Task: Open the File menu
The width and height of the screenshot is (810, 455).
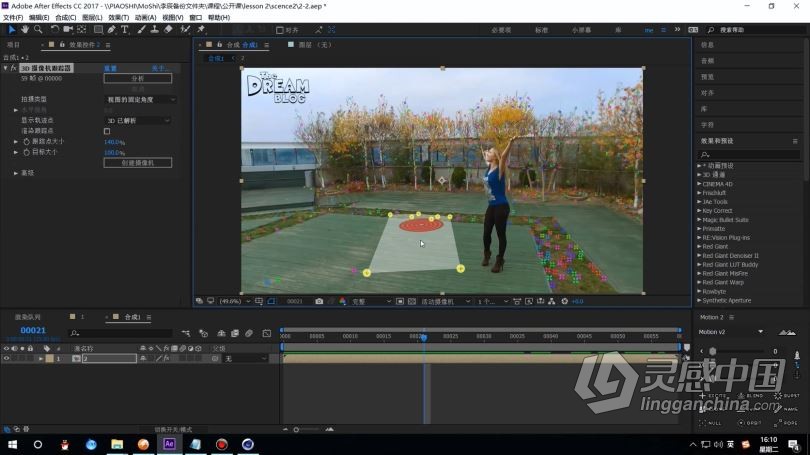Action: coord(13,18)
